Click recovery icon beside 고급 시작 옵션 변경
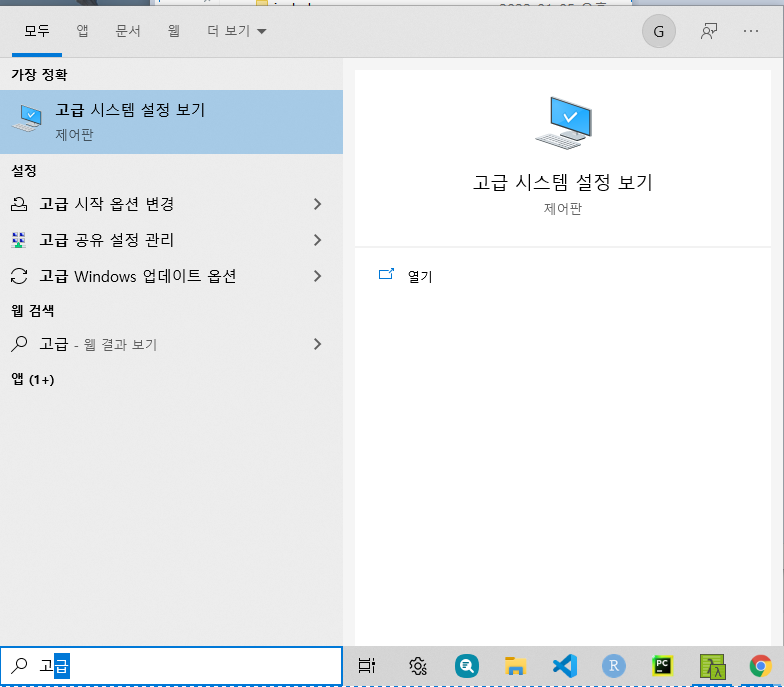784x687 pixels. [19, 204]
